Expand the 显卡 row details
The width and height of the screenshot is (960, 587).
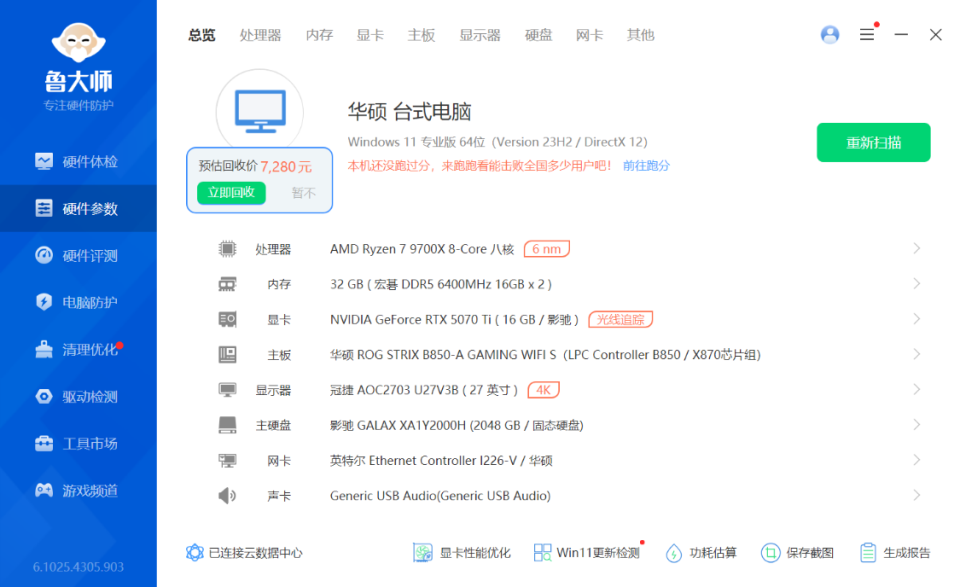tap(917, 318)
